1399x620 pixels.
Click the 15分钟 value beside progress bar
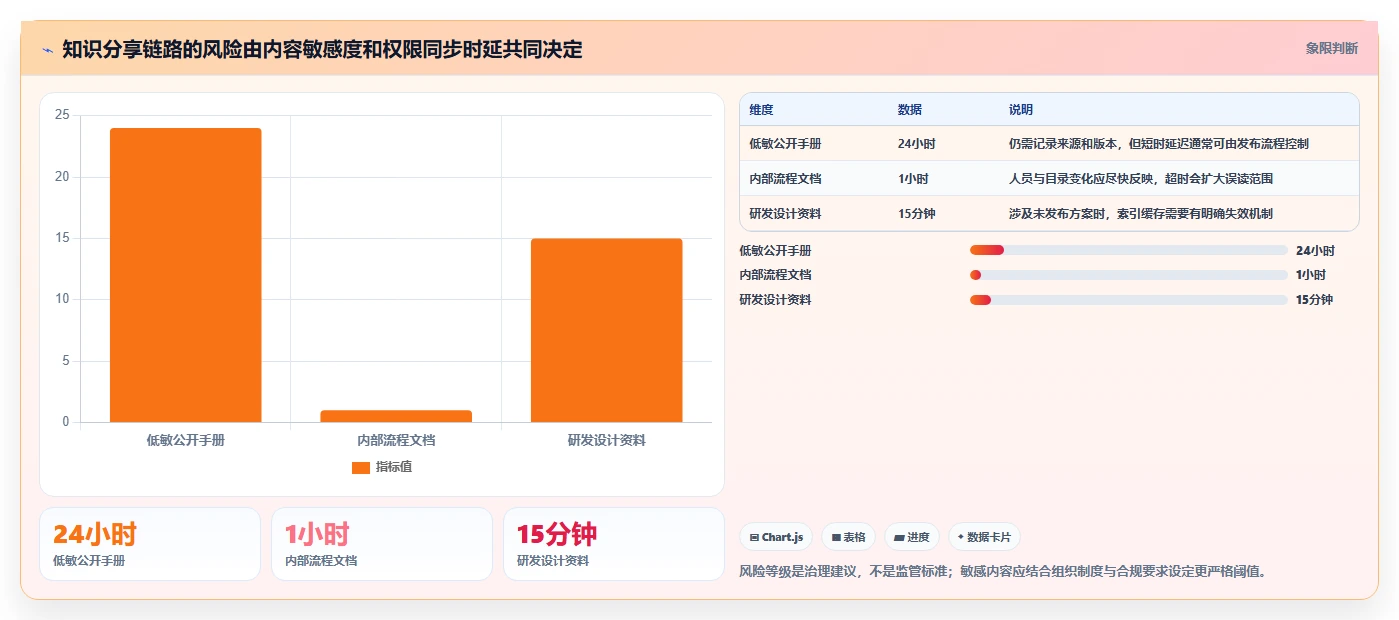pos(1315,300)
